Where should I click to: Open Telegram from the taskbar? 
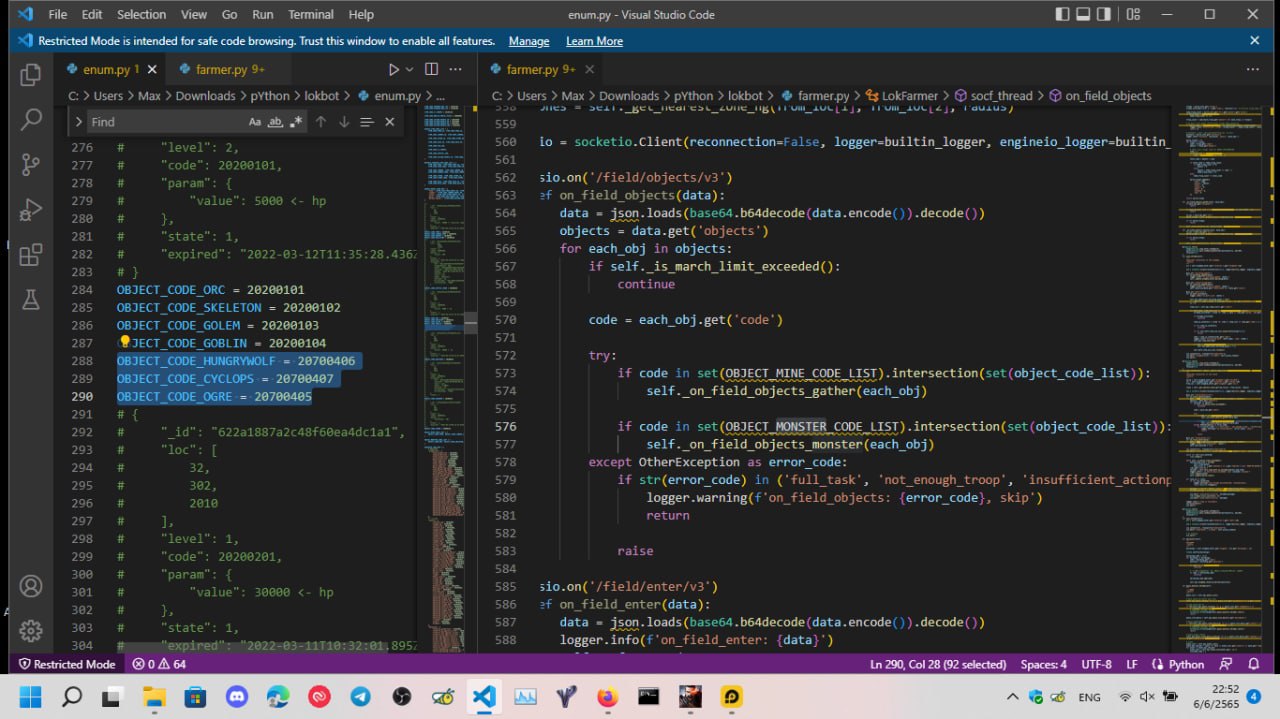tap(360, 697)
